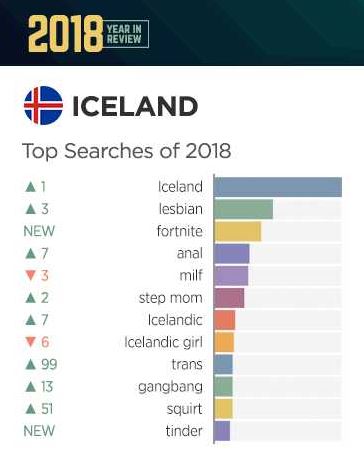
Task: Click the 'trans' search term label
Action: [187, 364]
